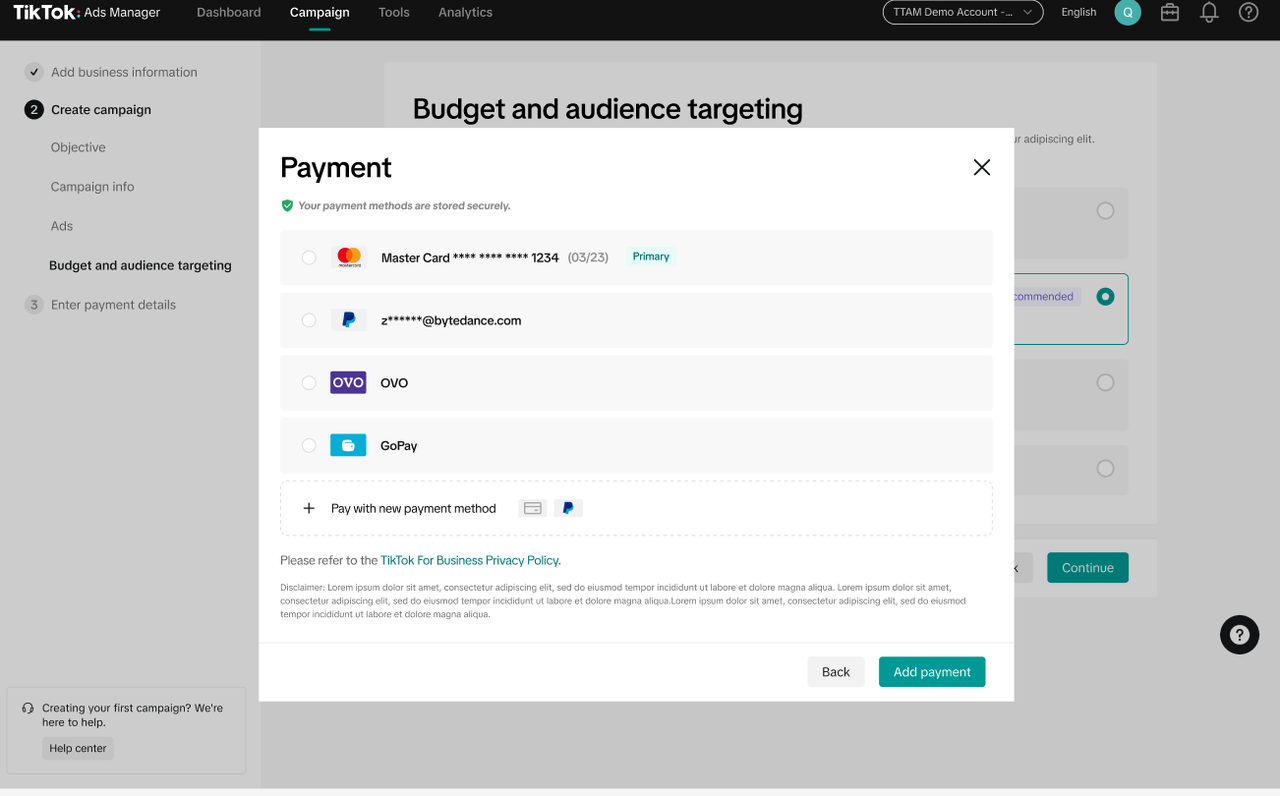1280x796 pixels.
Task: Go to the Ads step in sidebar
Action: [62, 226]
